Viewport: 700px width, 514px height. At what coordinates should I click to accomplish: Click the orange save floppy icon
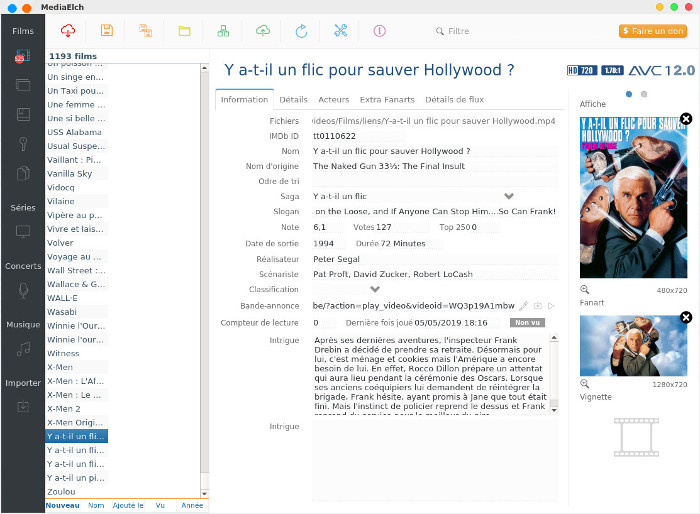[107, 31]
